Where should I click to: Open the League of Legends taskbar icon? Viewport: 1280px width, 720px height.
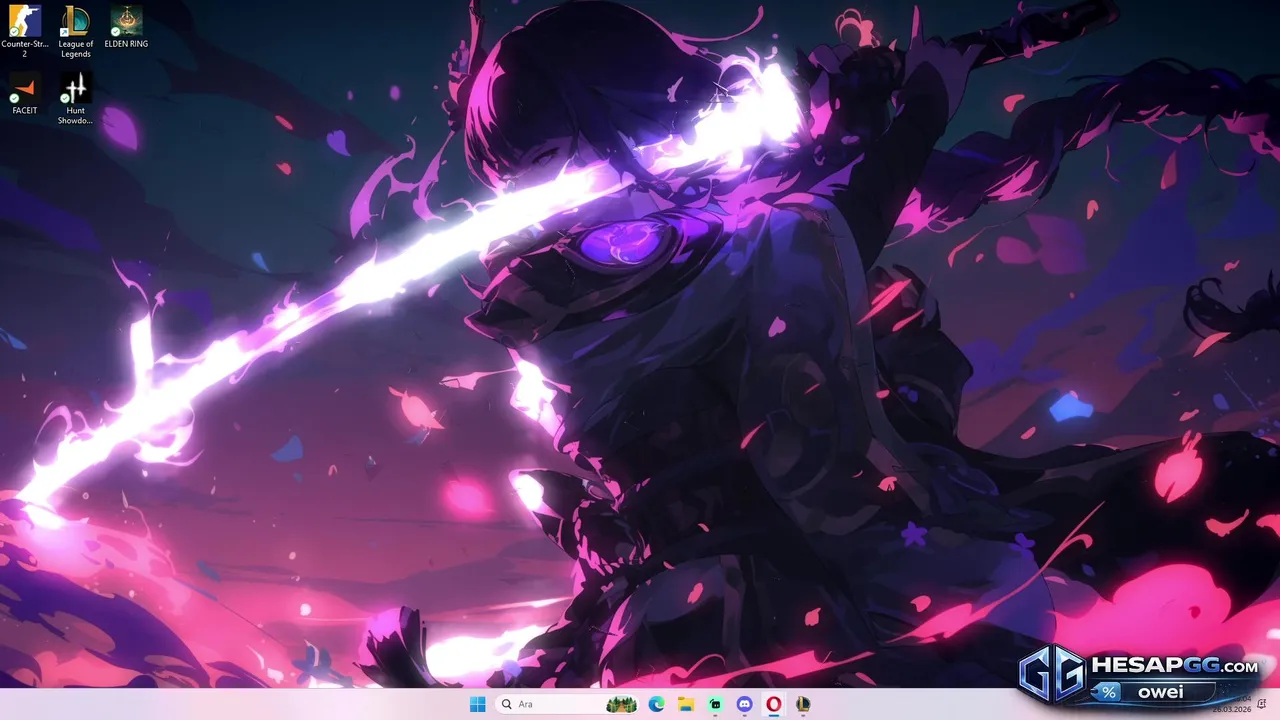point(802,704)
